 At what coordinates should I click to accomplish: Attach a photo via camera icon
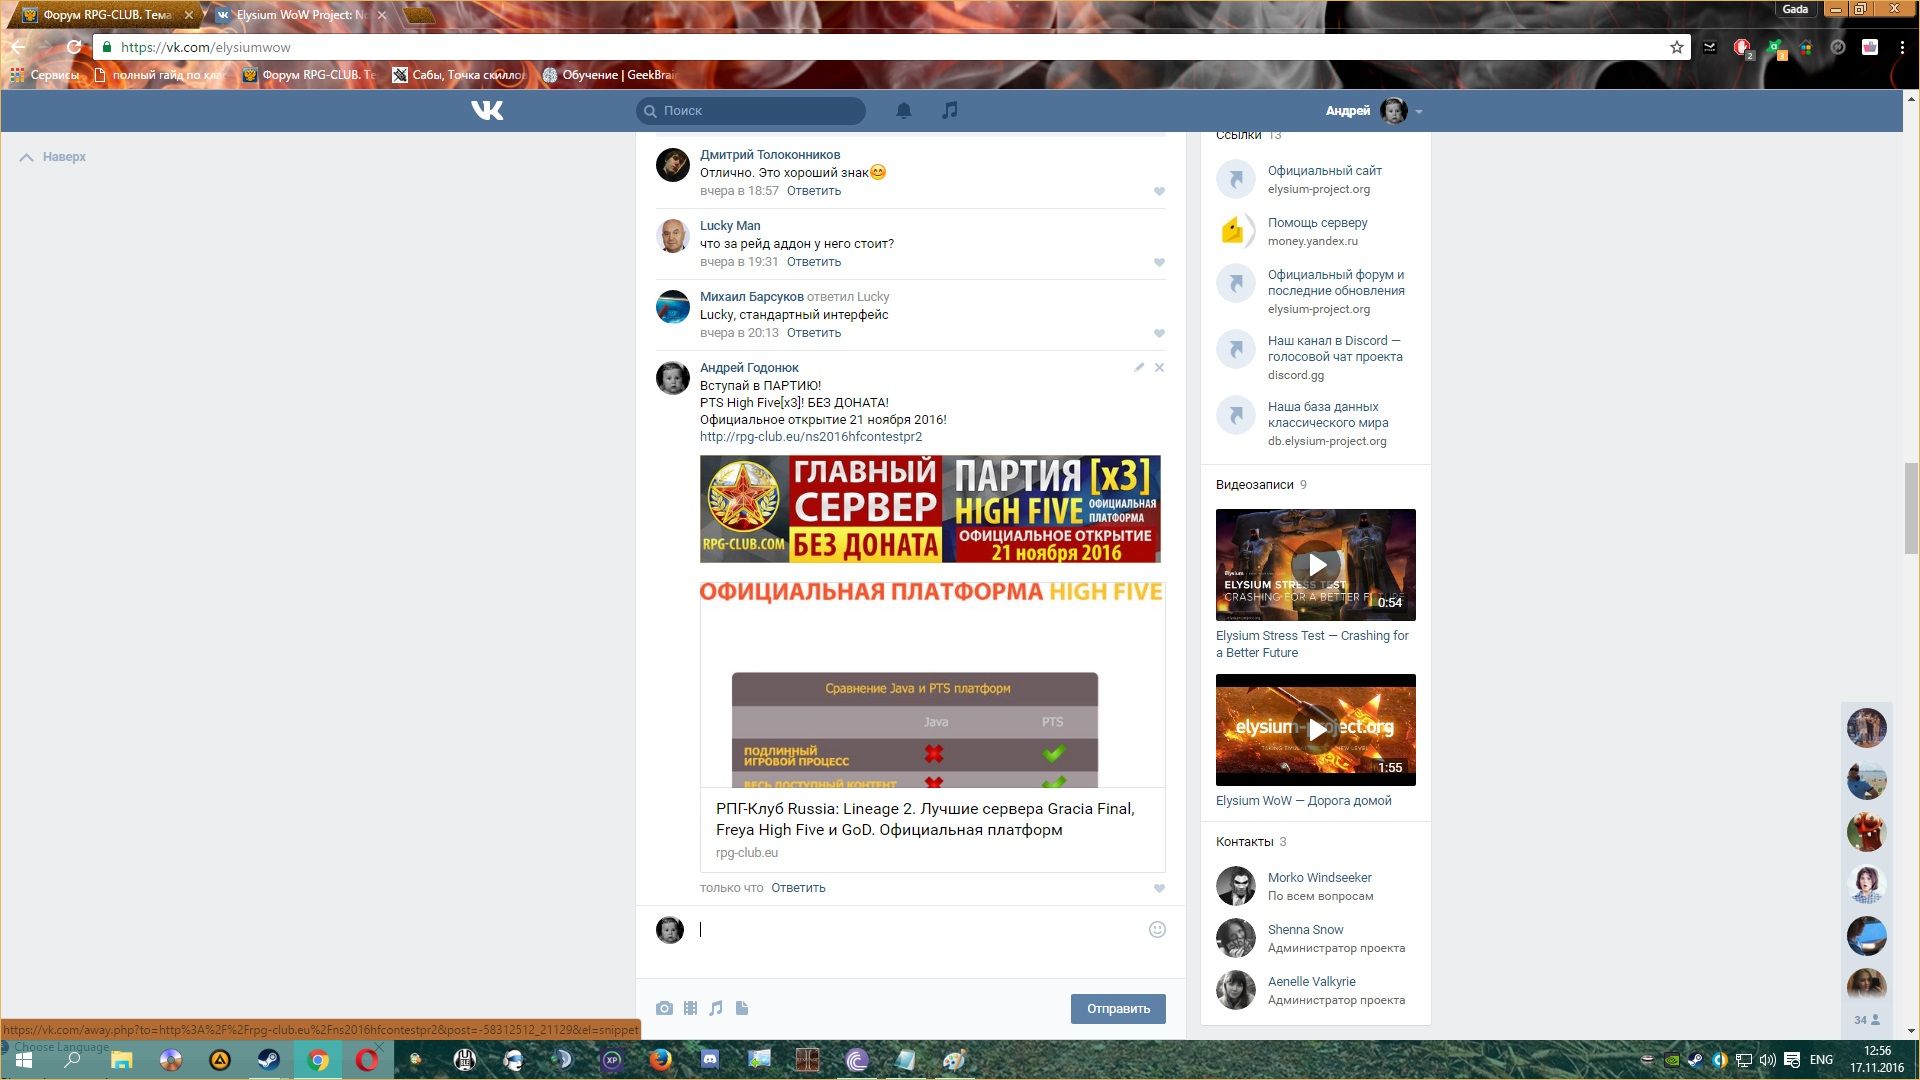tap(664, 1008)
